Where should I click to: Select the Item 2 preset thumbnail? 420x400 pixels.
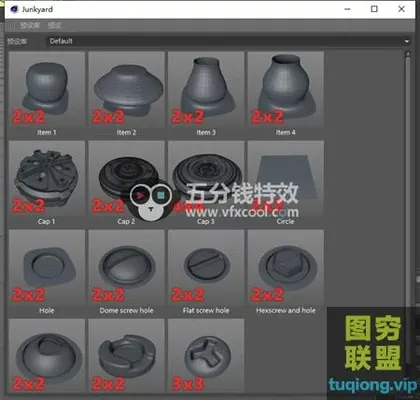(126, 89)
